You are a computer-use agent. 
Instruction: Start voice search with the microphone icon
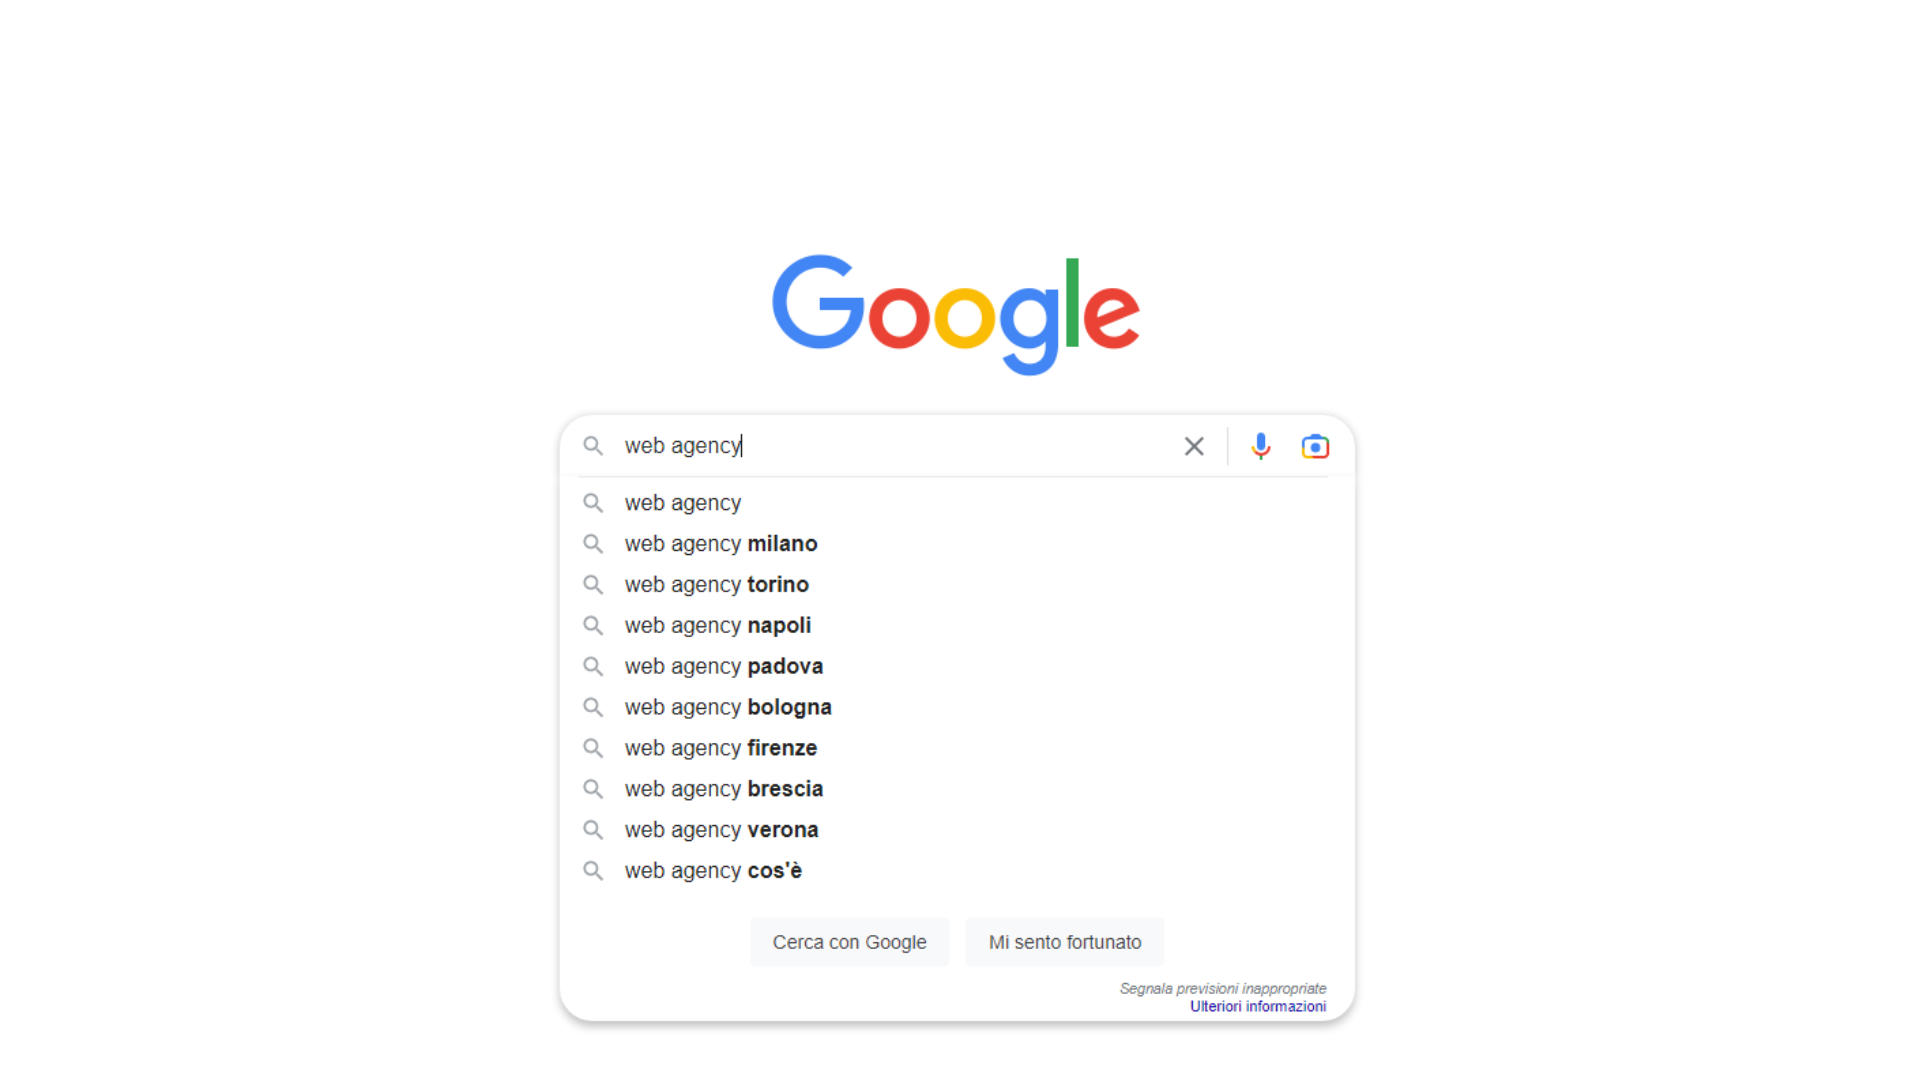(1261, 446)
